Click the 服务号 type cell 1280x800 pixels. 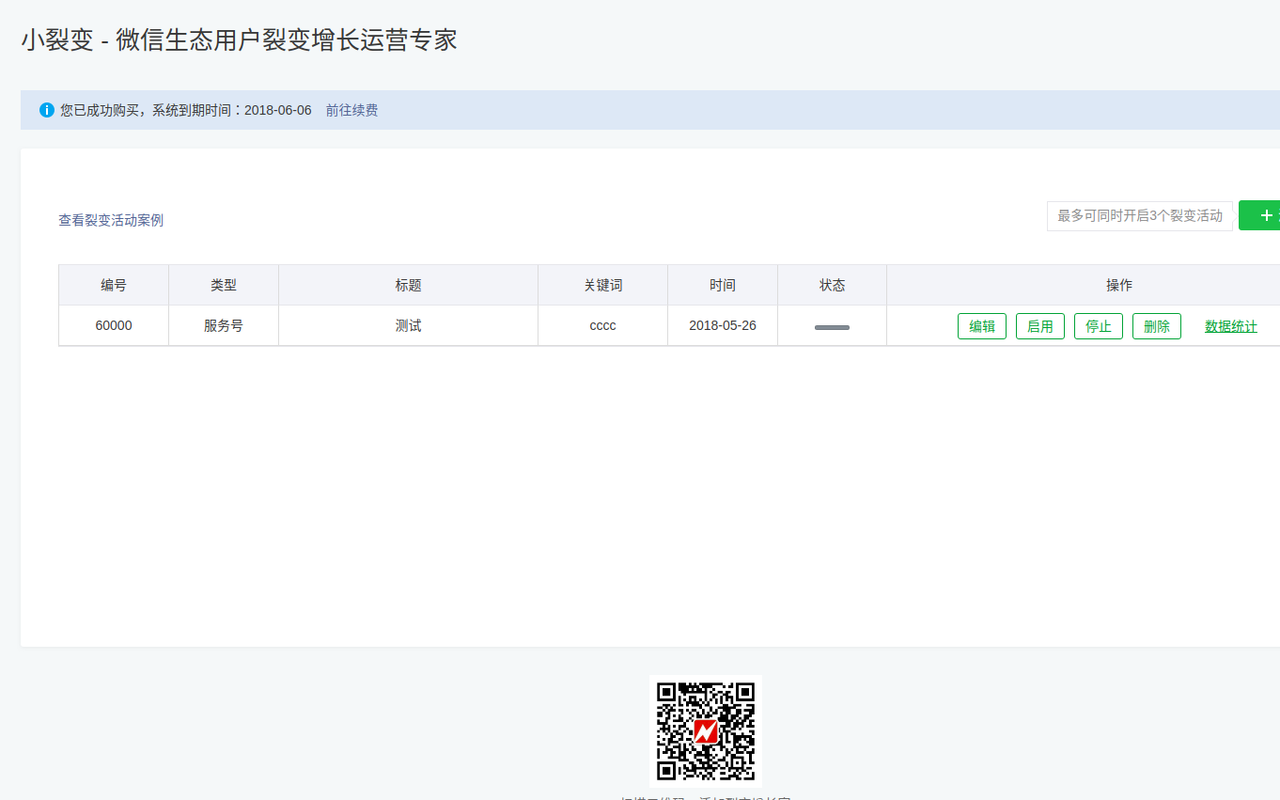224,326
